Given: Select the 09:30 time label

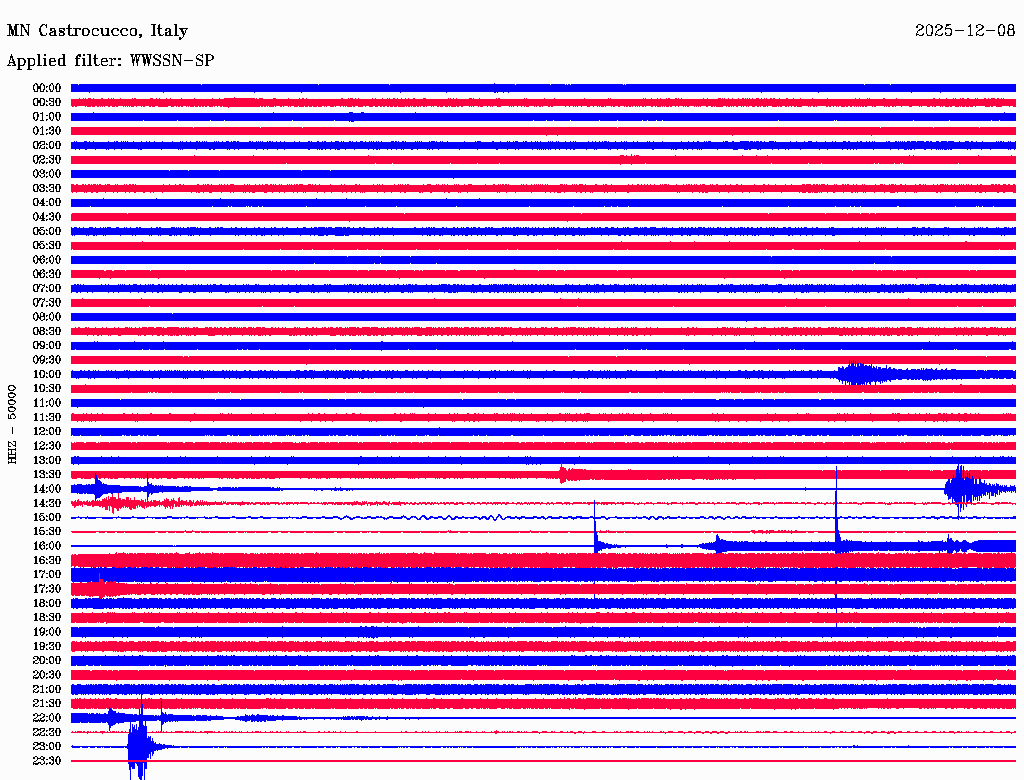Looking at the screenshot, I should click(x=47, y=360).
